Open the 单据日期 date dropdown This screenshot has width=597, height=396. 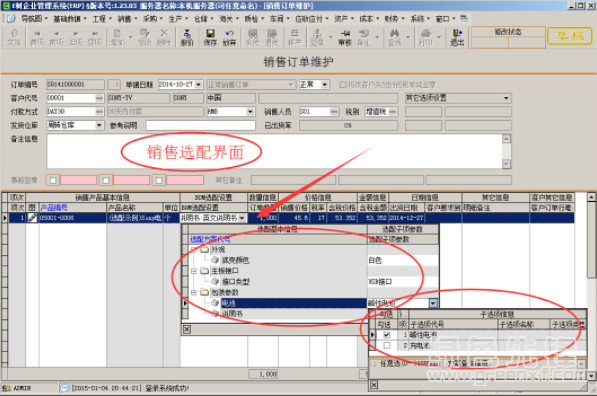click(x=199, y=85)
